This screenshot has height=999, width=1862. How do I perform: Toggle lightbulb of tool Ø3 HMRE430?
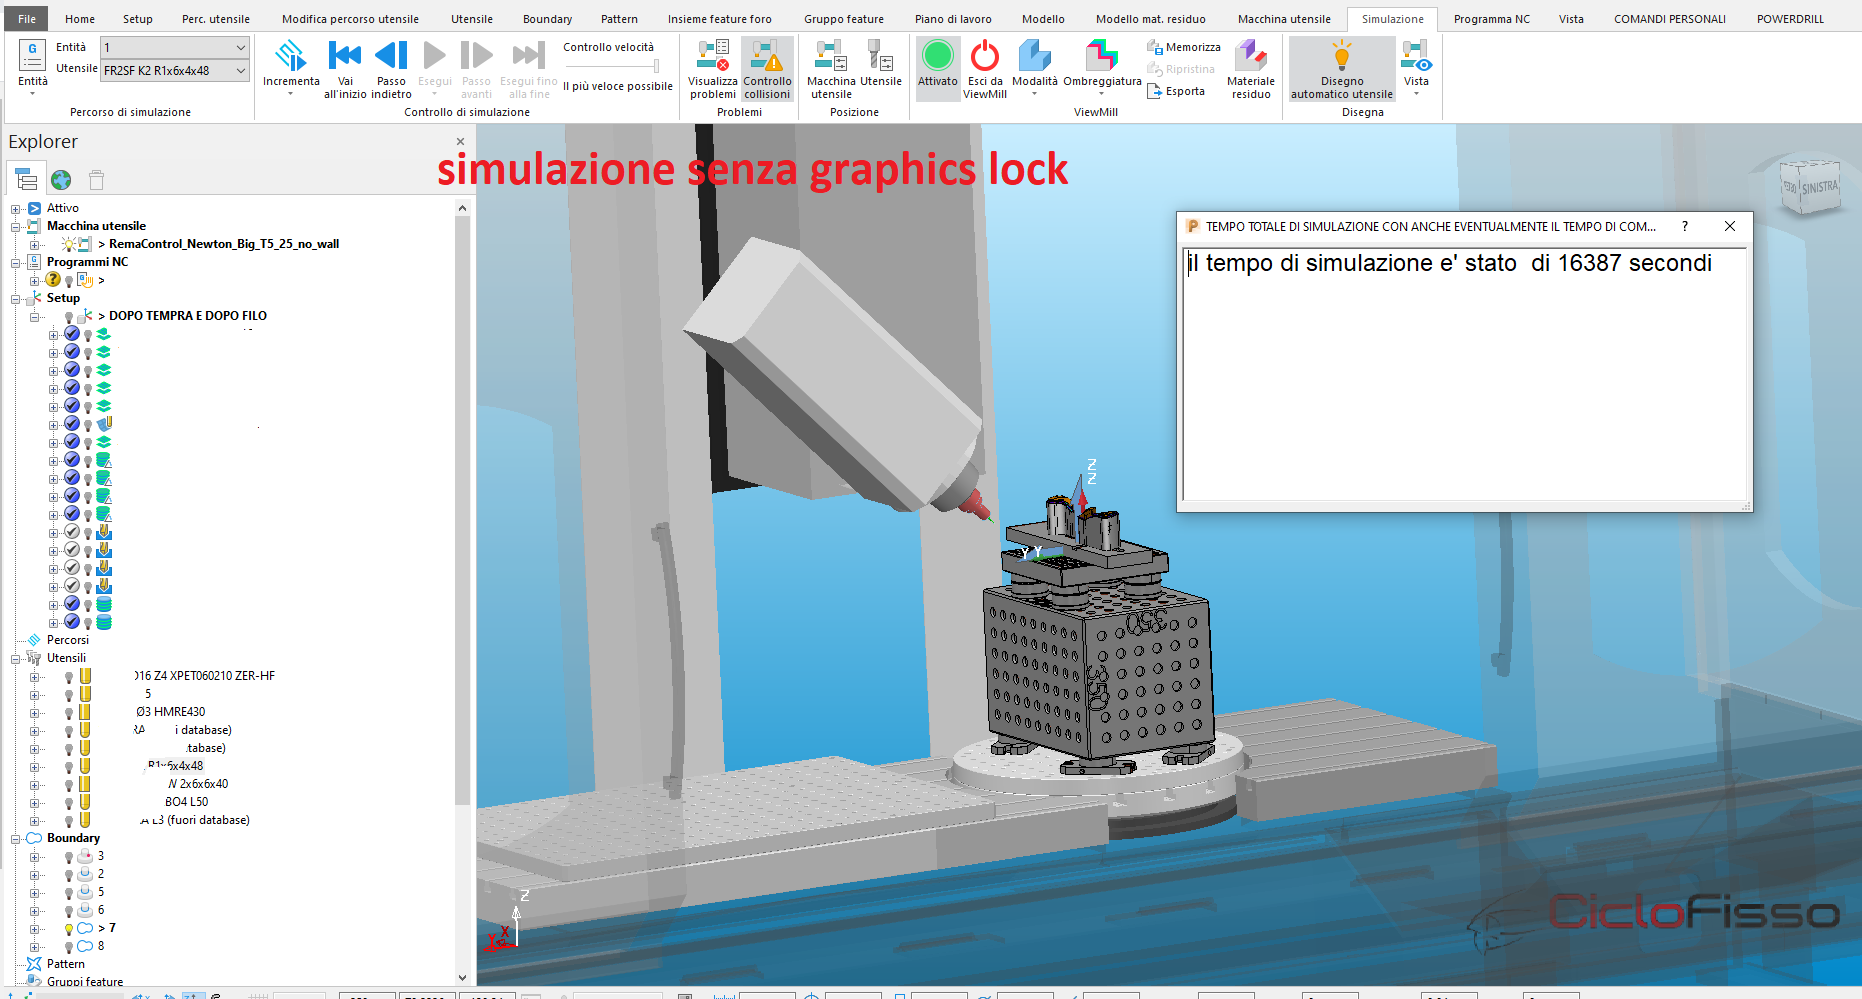69,713
